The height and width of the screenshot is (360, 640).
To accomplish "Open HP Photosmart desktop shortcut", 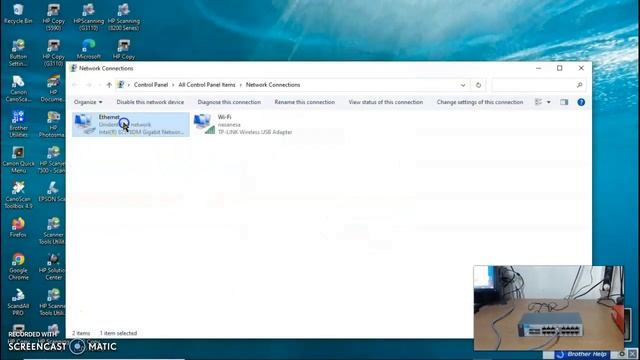I will [x=52, y=124].
